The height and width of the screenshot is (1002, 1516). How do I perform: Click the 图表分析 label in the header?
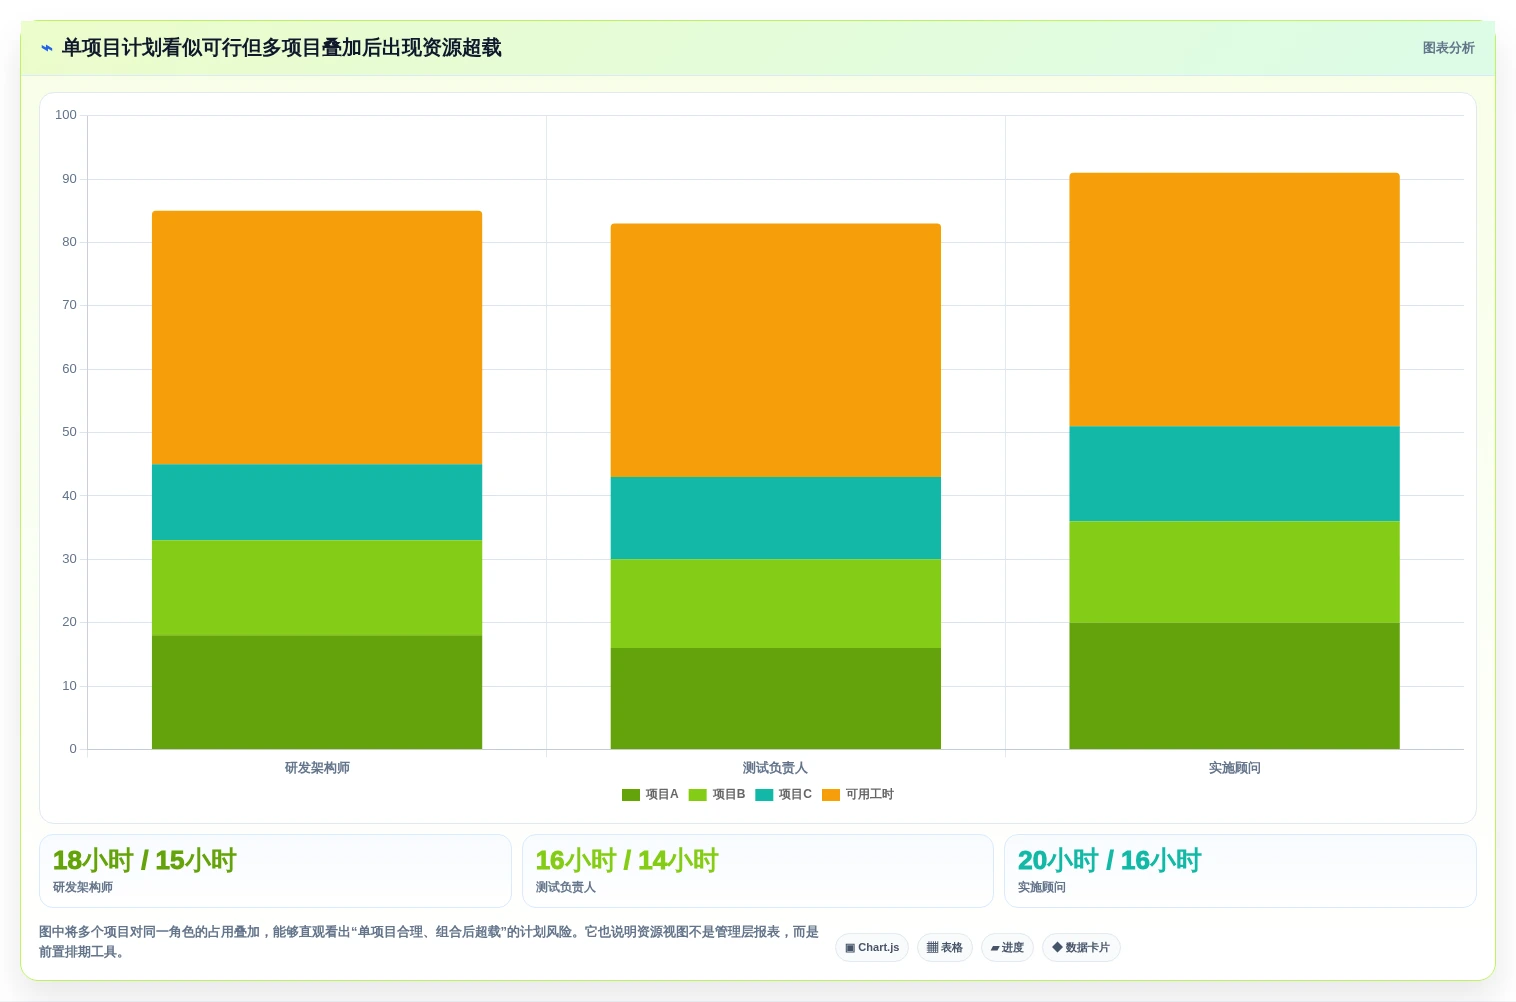click(x=1448, y=48)
